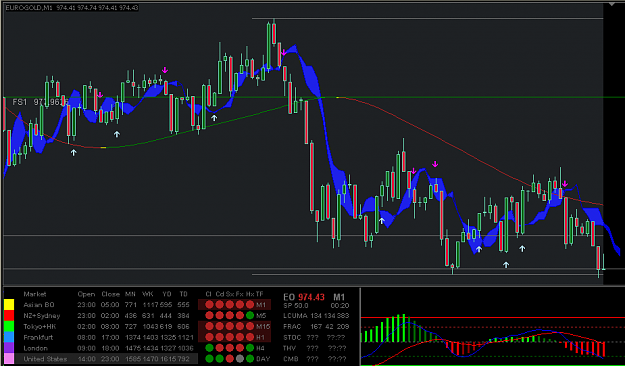Click the oscillator histogram sub-window
Viewport: 625px width, 366px height.
pos(492,327)
